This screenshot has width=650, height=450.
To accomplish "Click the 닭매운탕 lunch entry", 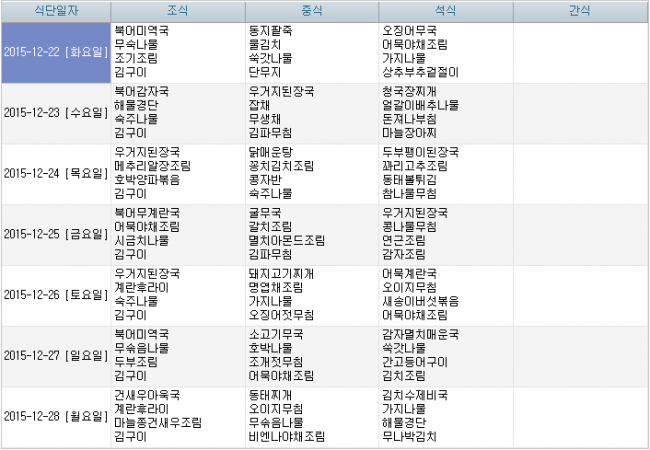I will point(270,152).
